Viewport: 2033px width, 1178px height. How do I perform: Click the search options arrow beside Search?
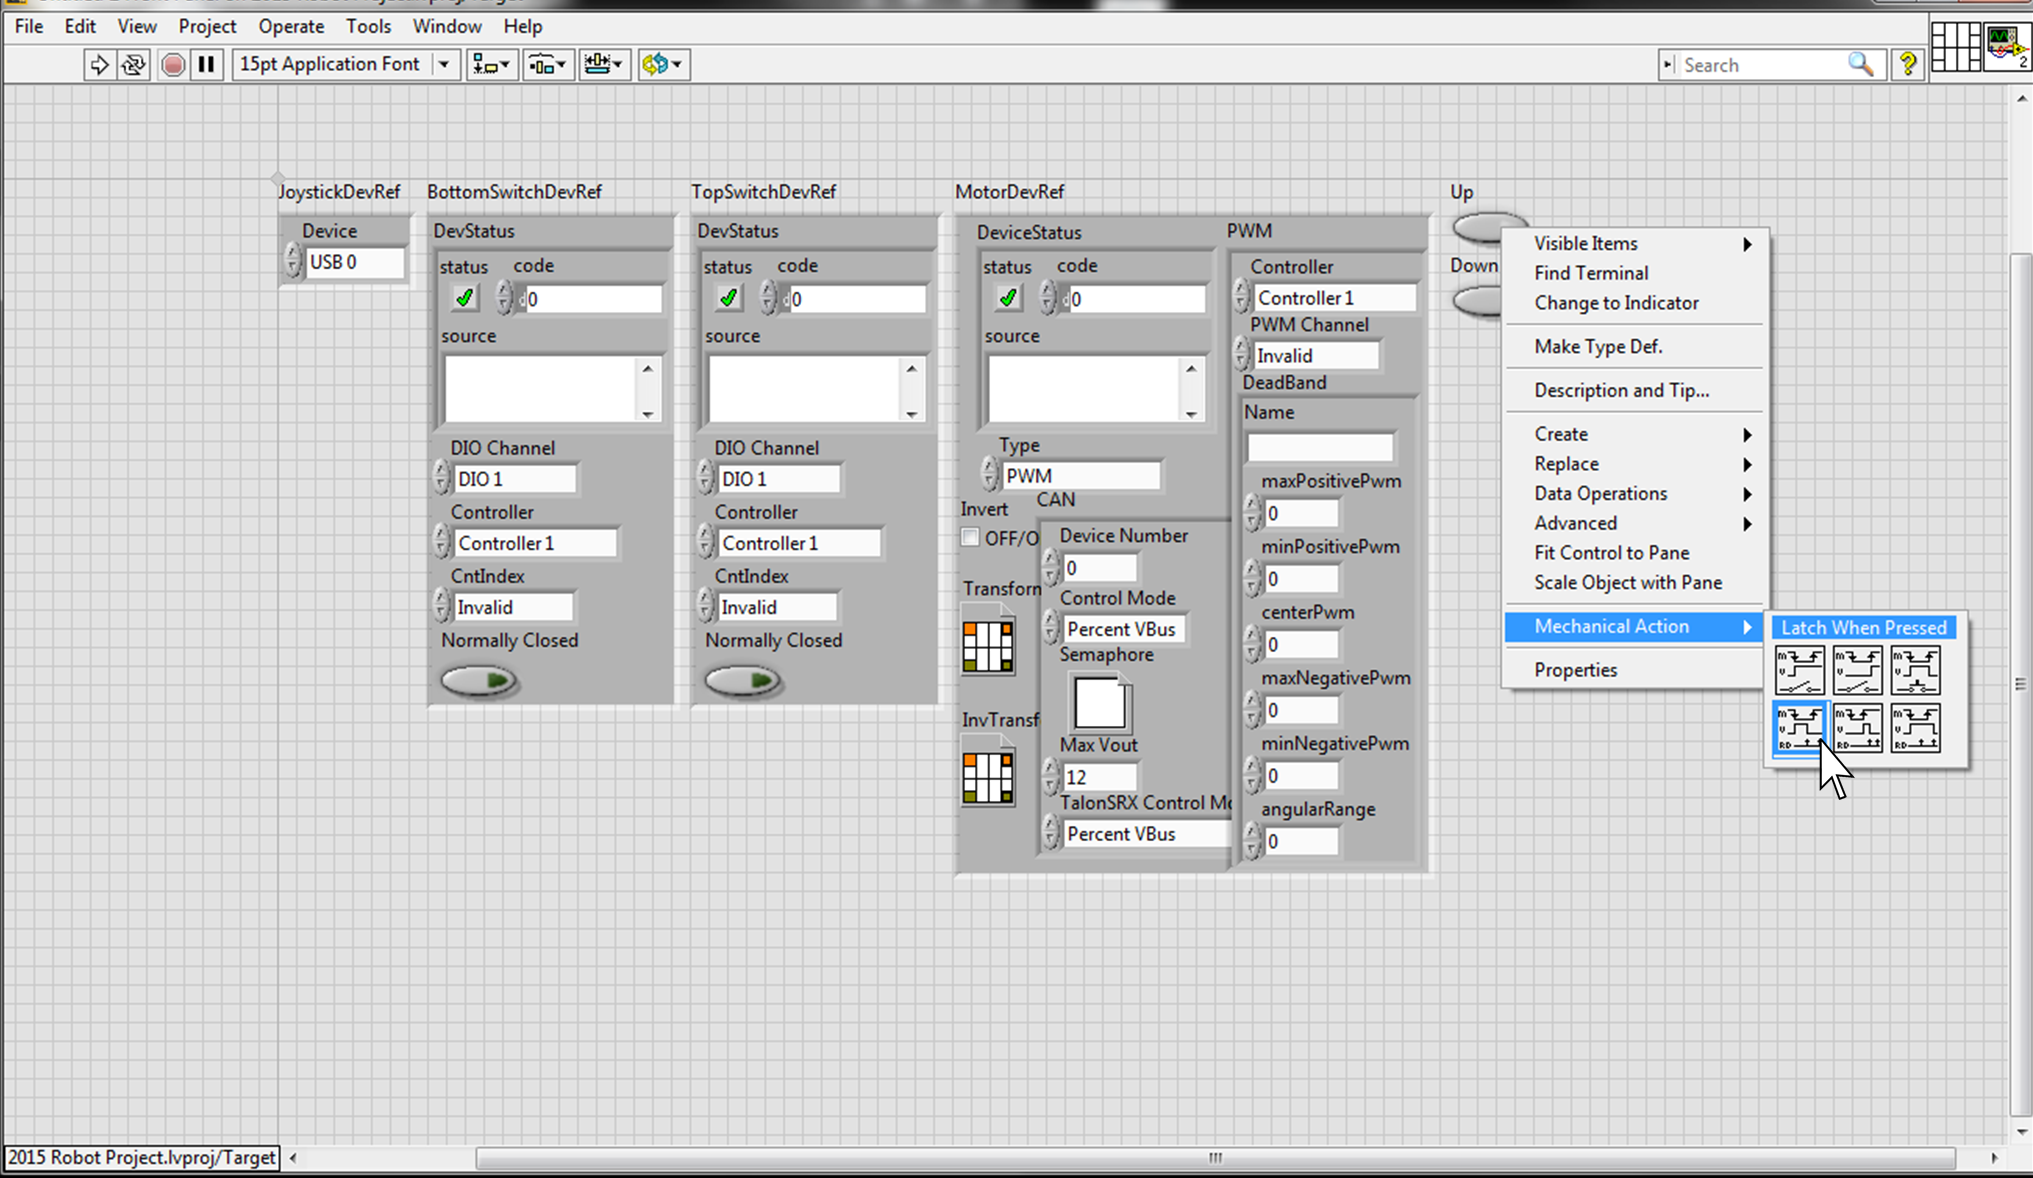[x=1667, y=65]
